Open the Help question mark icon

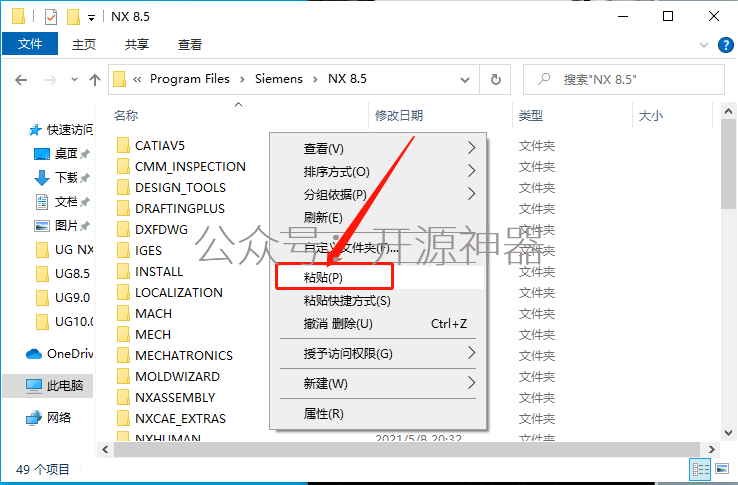click(726, 45)
